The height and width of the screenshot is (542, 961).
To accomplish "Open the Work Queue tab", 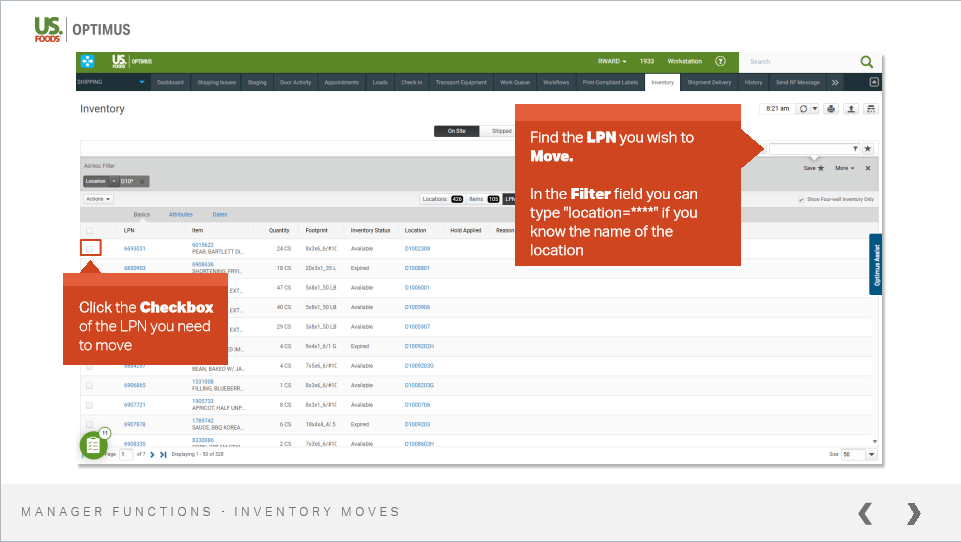I will tap(515, 82).
